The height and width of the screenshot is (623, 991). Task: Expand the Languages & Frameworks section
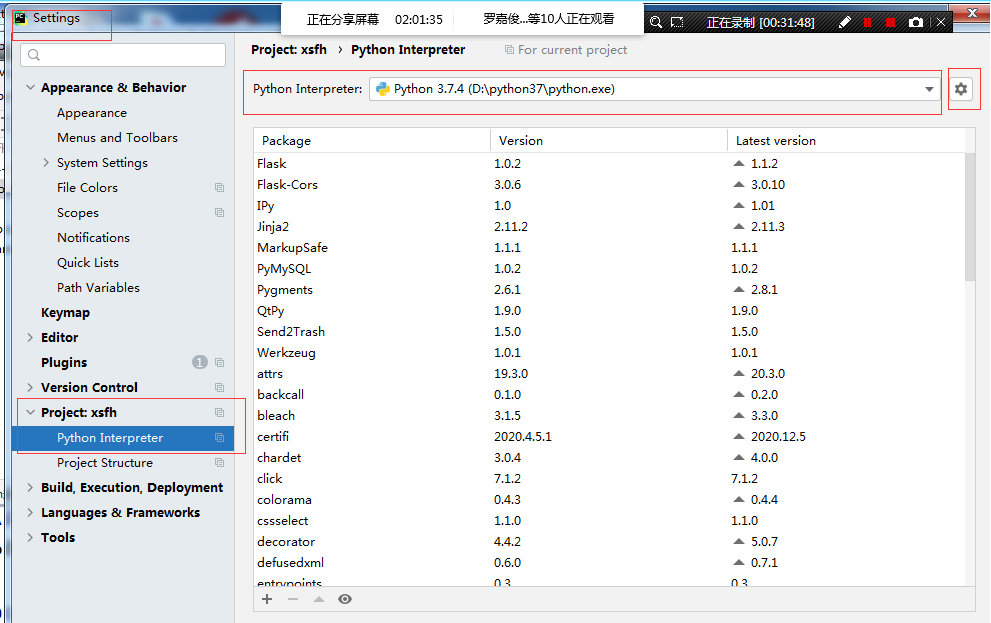(x=30, y=512)
